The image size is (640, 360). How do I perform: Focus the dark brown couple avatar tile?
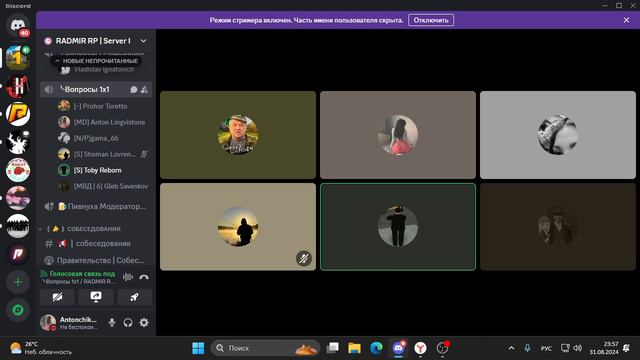tap(558, 227)
